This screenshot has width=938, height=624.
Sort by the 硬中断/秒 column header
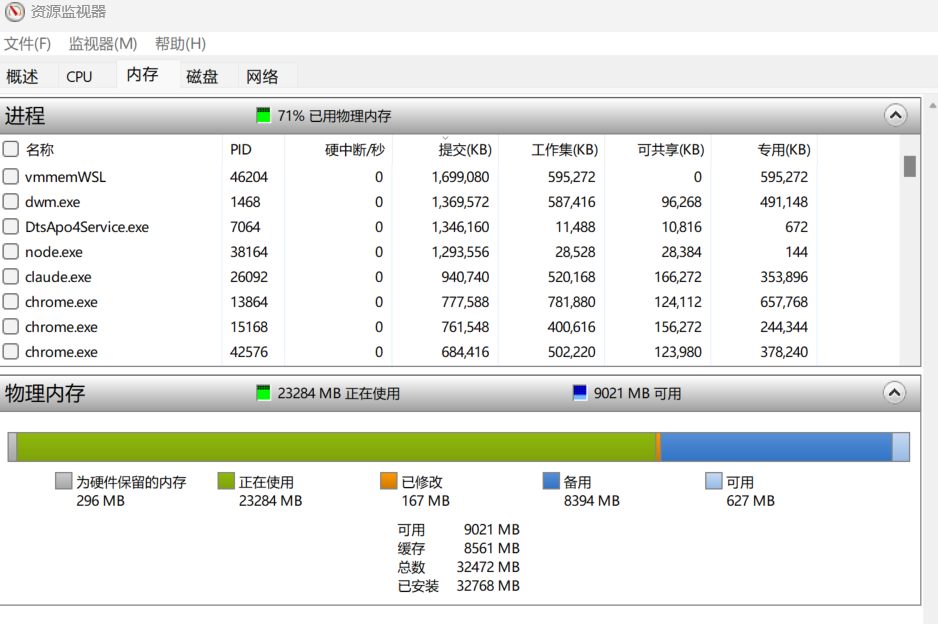pyautogui.click(x=354, y=150)
